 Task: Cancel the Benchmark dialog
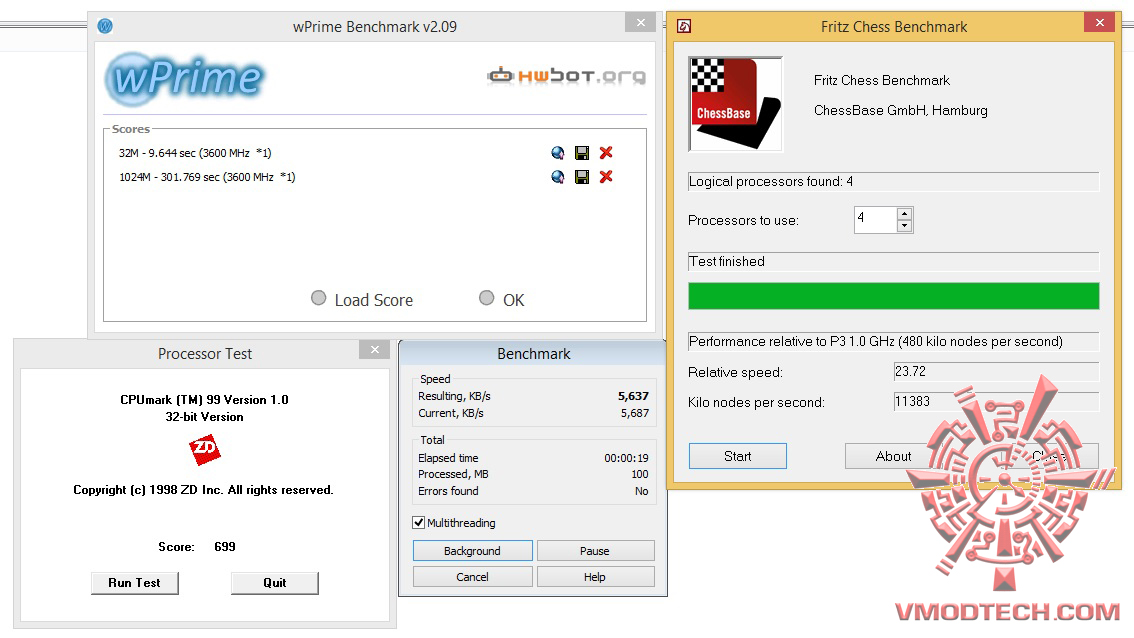(x=472, y=577)
